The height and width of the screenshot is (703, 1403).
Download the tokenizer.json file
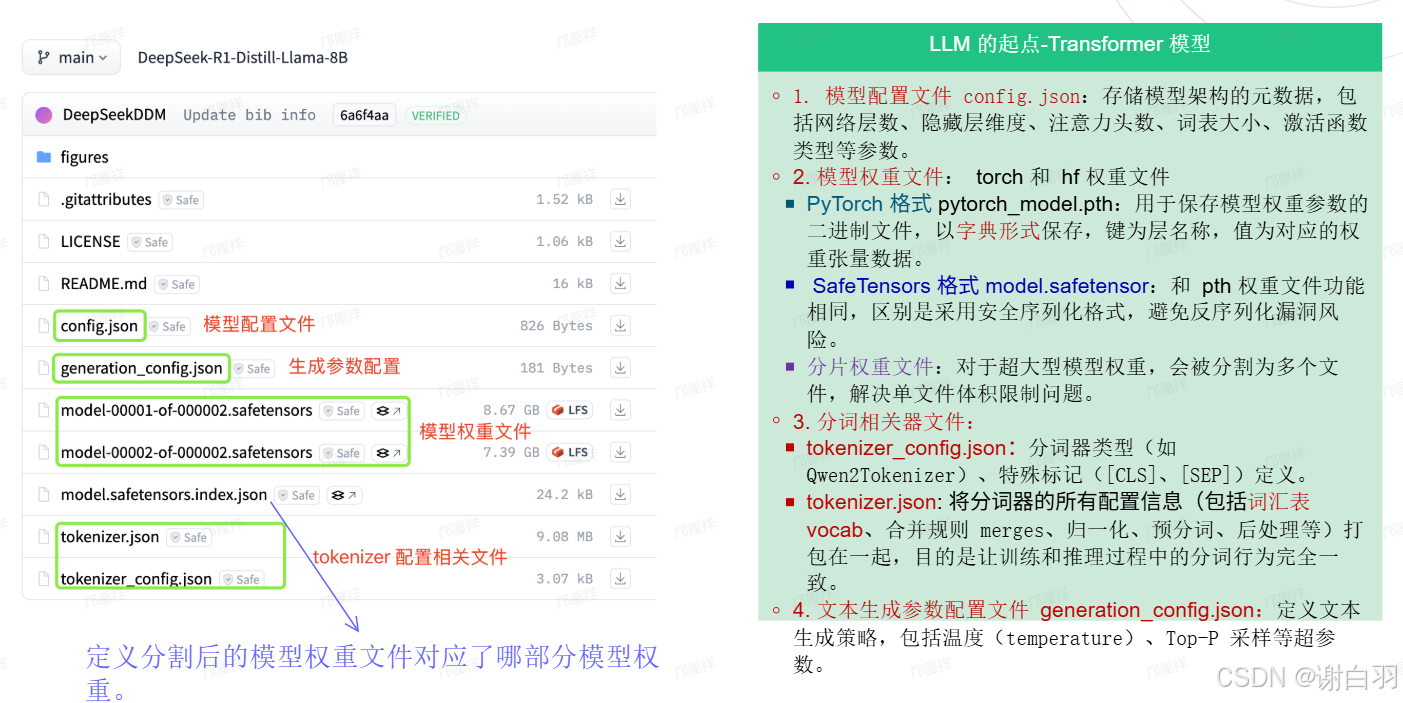(621, 536)
